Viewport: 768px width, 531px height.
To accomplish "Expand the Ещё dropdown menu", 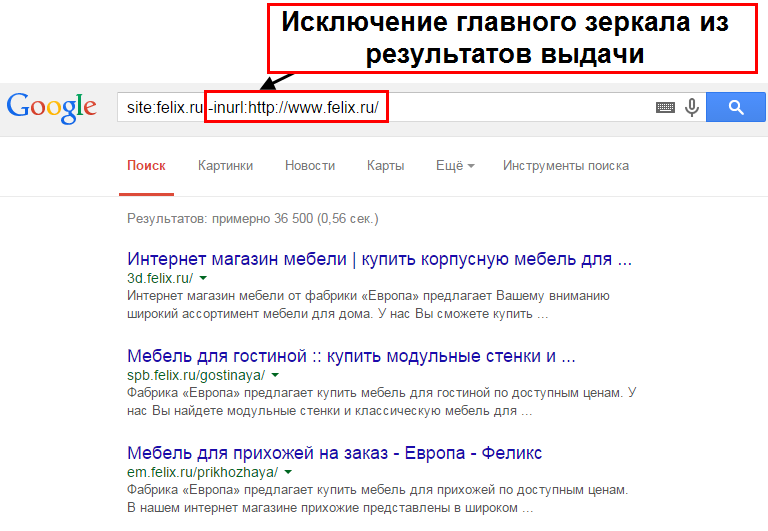I will tap(455, 166).
